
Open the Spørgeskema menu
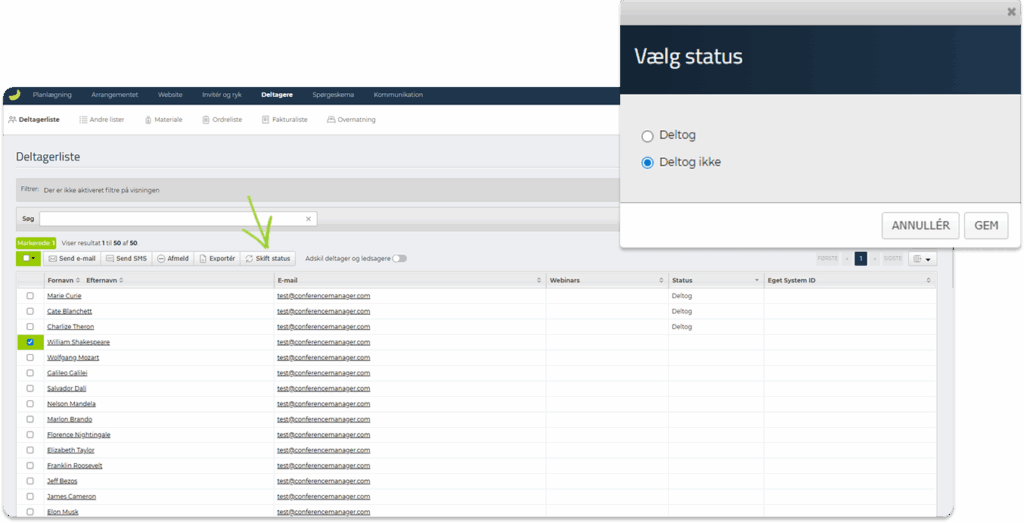[x=331, y=95]
